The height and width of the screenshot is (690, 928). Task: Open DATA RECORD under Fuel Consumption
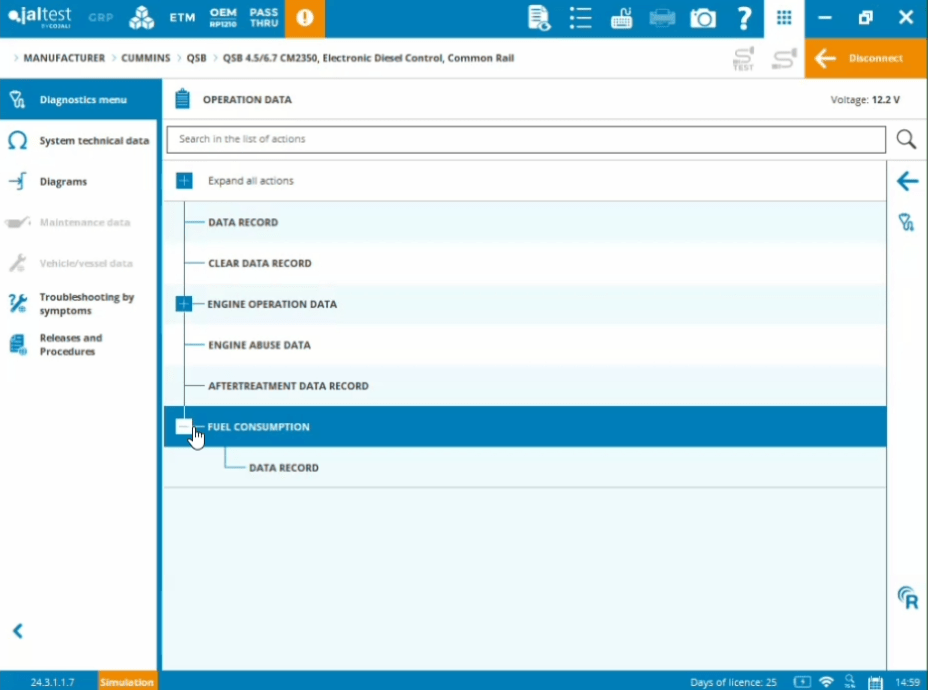284,468
